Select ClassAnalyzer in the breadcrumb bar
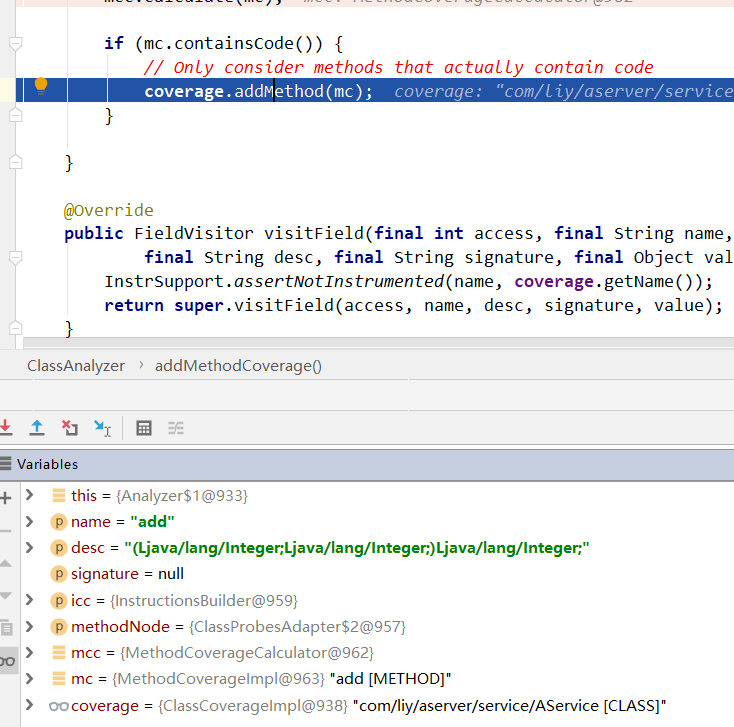This screenshot has height=727, width=734. [76, 366]
